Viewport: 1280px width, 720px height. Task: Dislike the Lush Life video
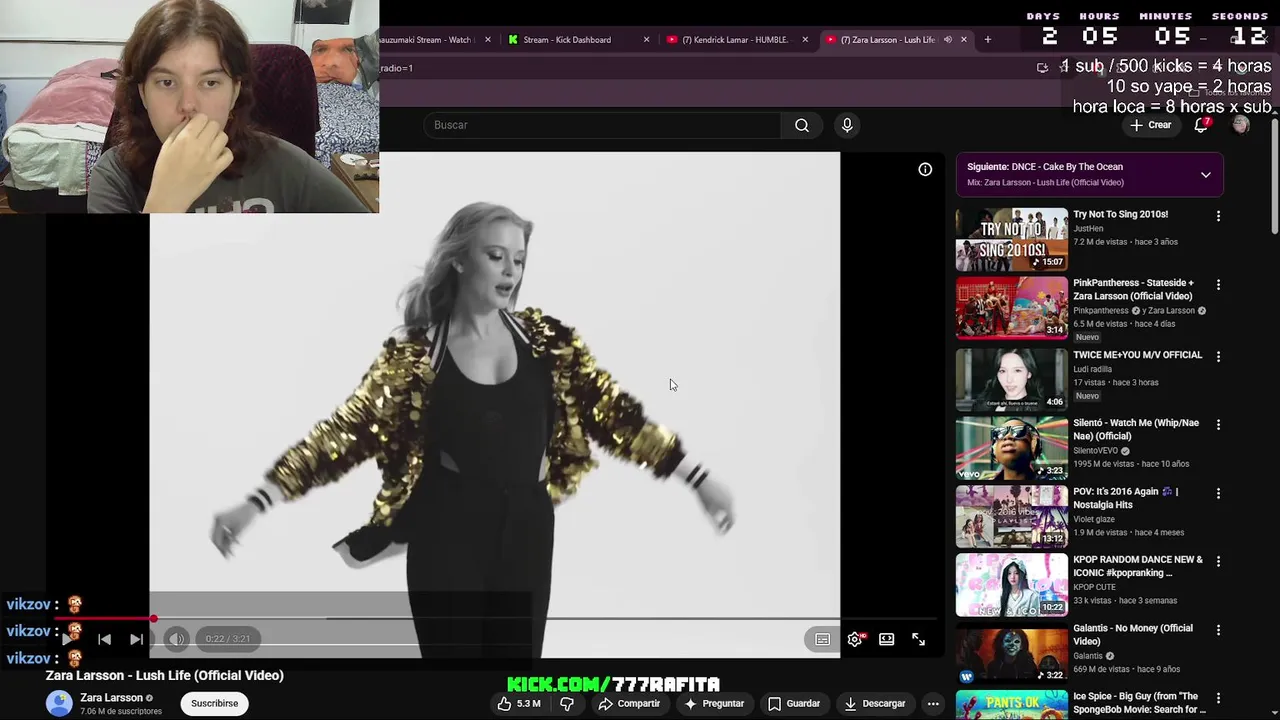(x=567, y=703)
